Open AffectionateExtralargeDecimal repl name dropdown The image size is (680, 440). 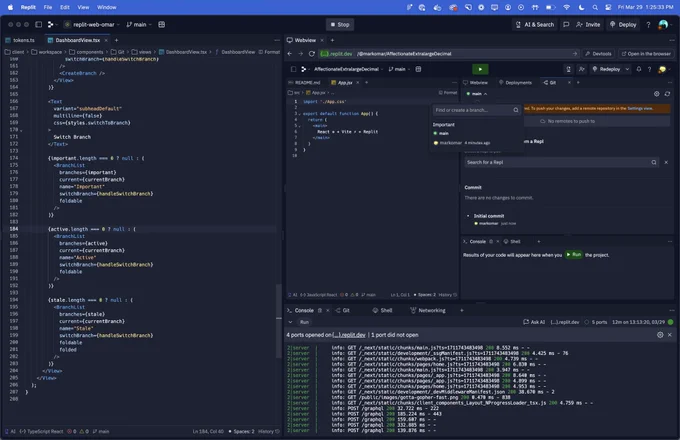point(348,69)
